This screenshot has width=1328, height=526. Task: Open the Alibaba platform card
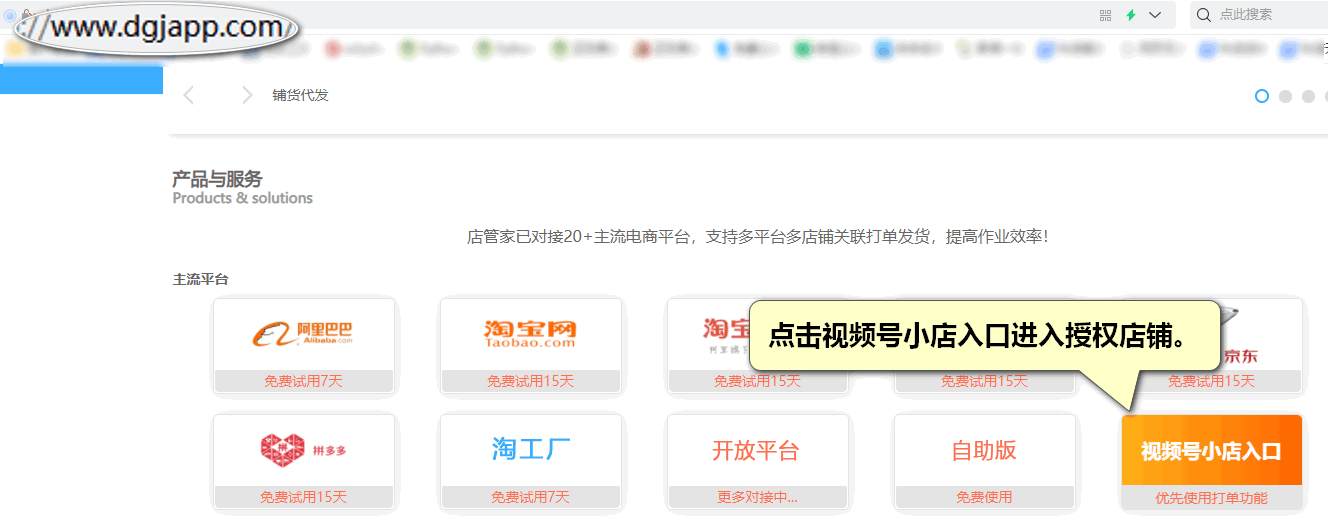point(304,345)
